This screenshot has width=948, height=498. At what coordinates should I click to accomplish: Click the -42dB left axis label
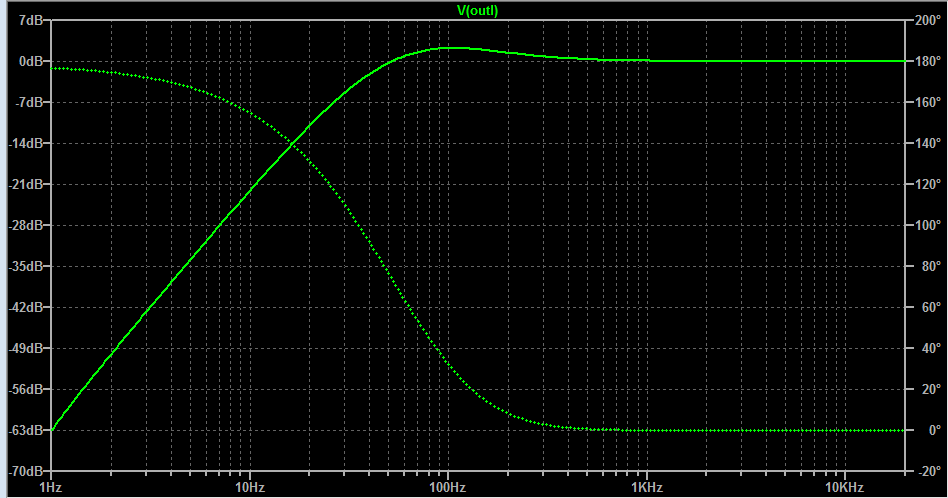[27, 308]
